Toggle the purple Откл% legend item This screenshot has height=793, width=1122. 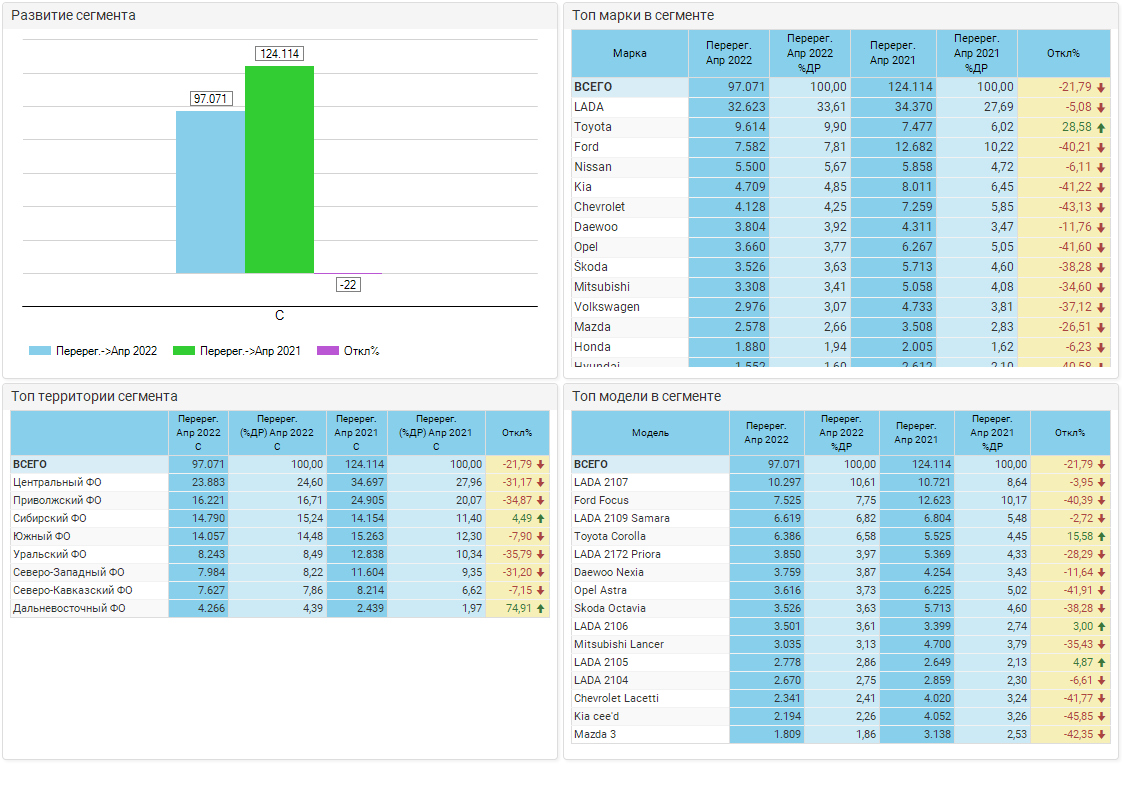(348, 351)
